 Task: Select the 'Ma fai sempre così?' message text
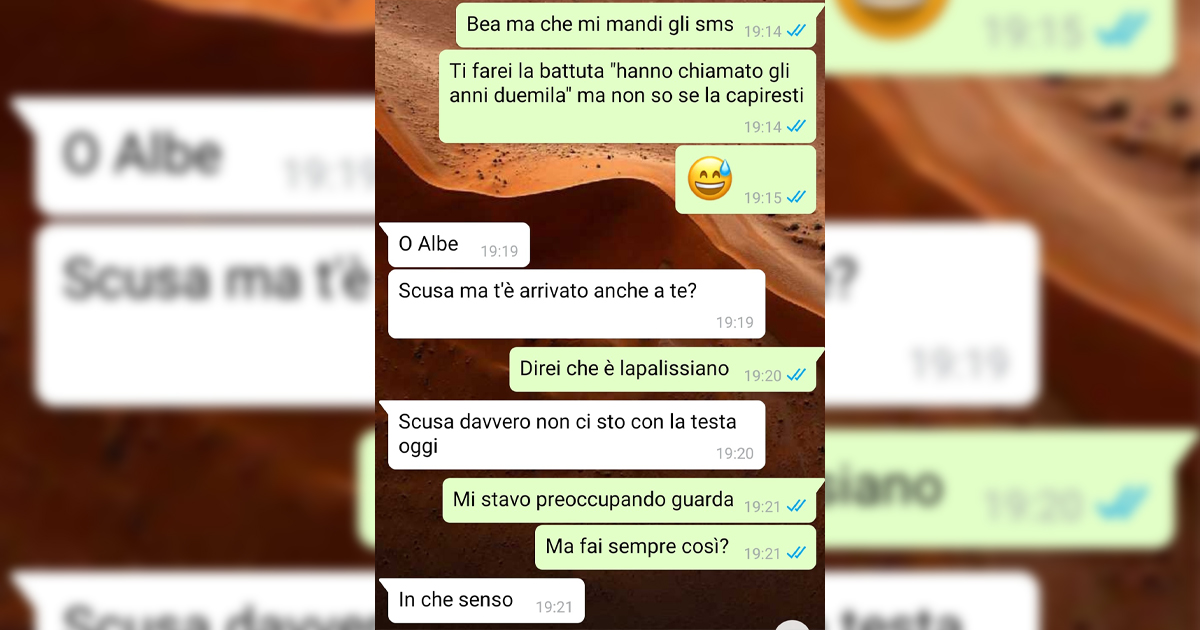pos(637,547)
